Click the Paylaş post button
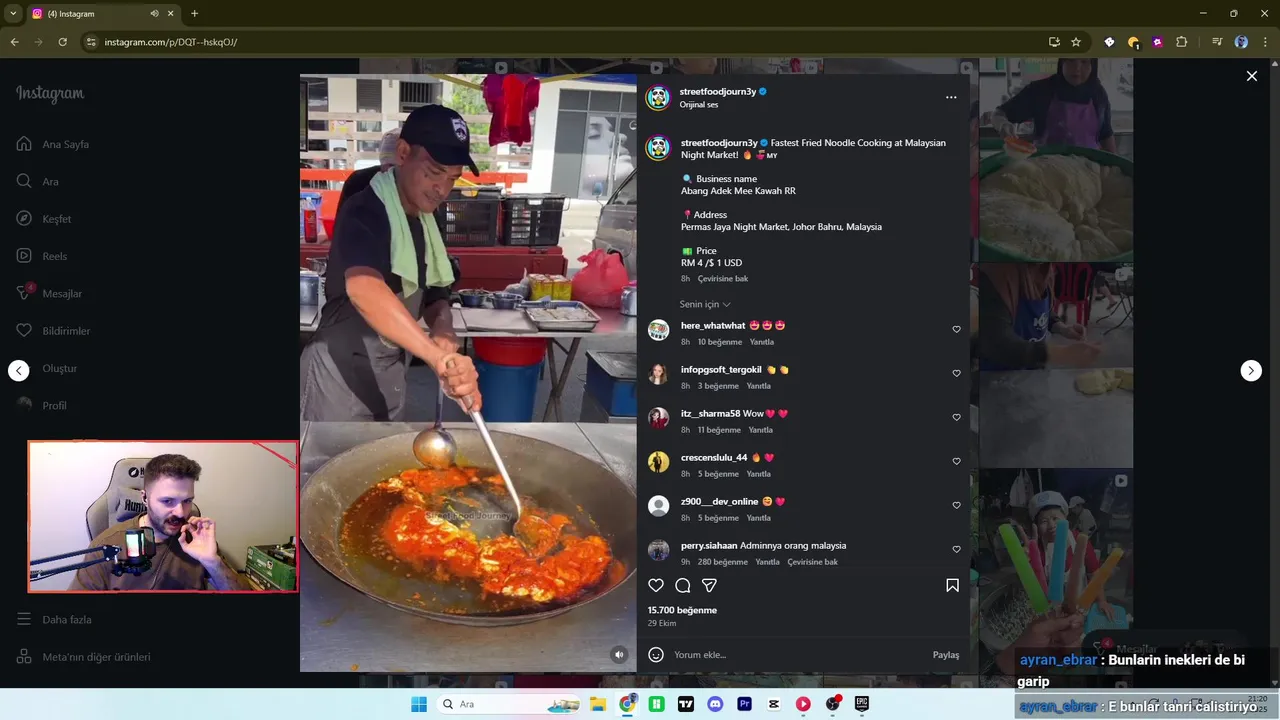This screenshot has width=1280, height=720. pos(946,655)
